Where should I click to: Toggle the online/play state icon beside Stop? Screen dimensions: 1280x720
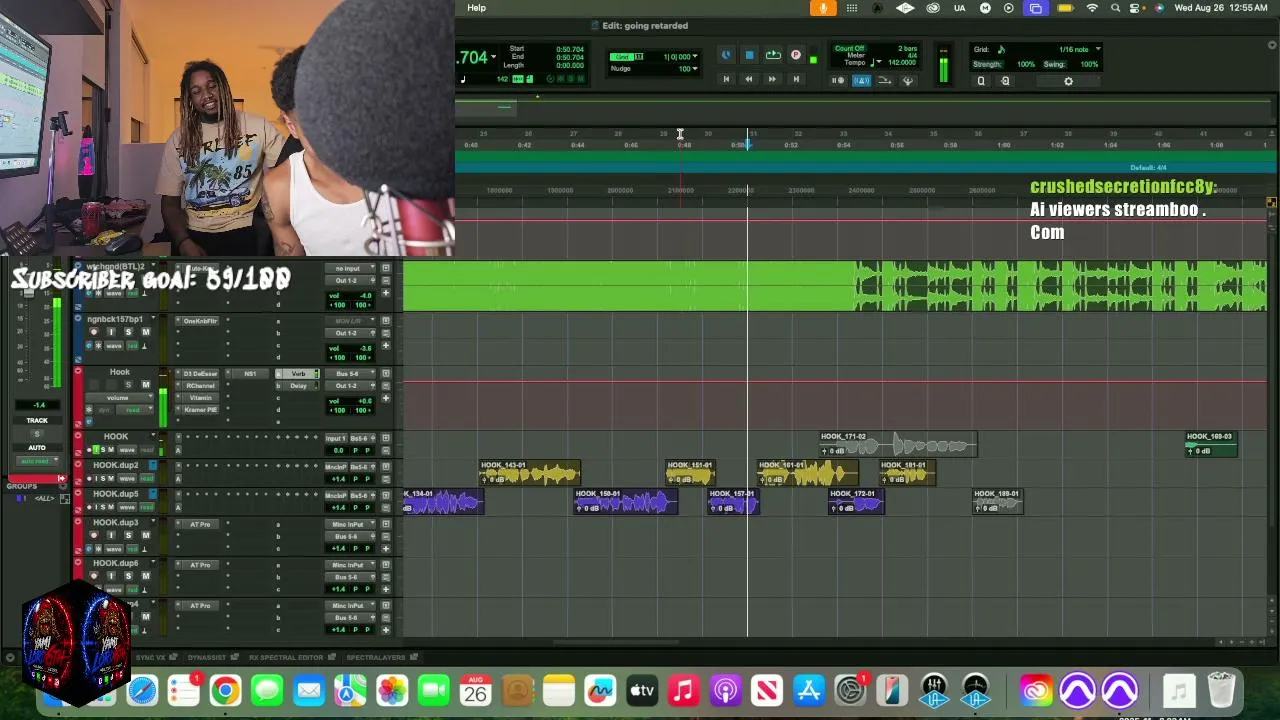pyautogui.click(x=726, y=56)
